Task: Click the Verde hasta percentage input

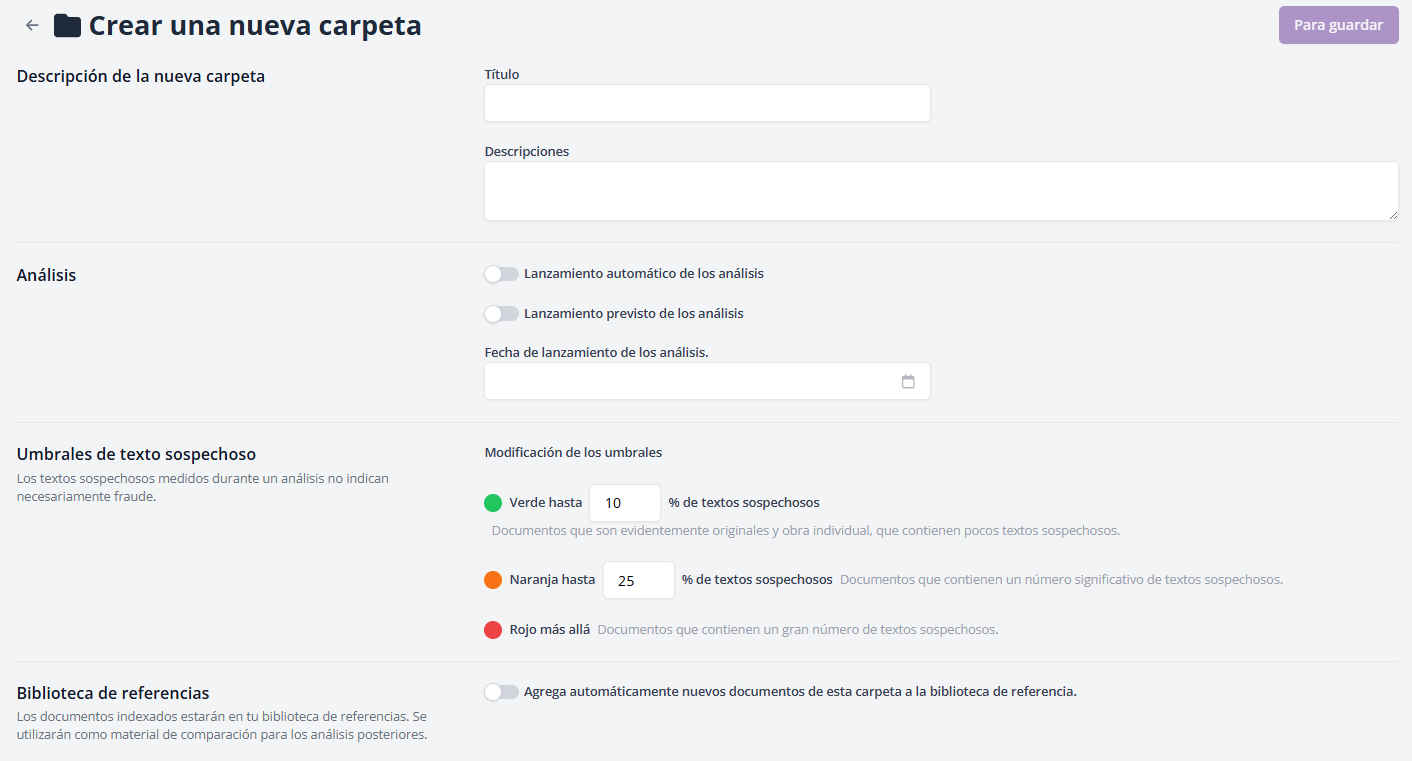Action: (624, 503)
